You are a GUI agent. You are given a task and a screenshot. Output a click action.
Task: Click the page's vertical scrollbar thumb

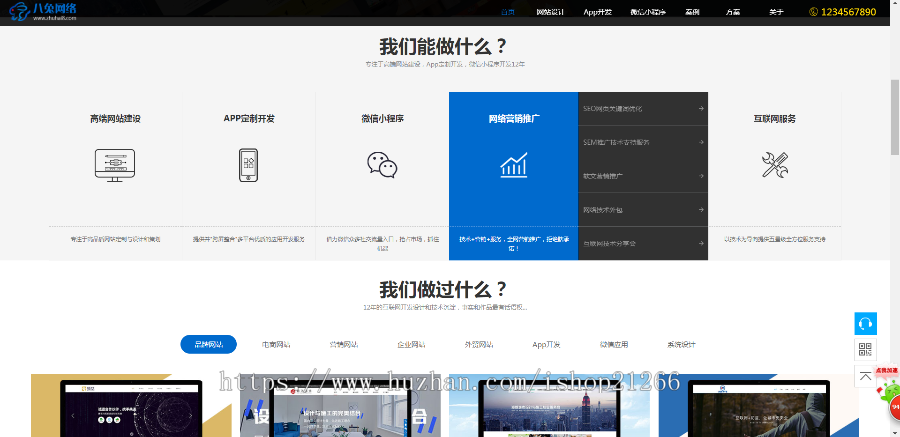coord(895,117)
